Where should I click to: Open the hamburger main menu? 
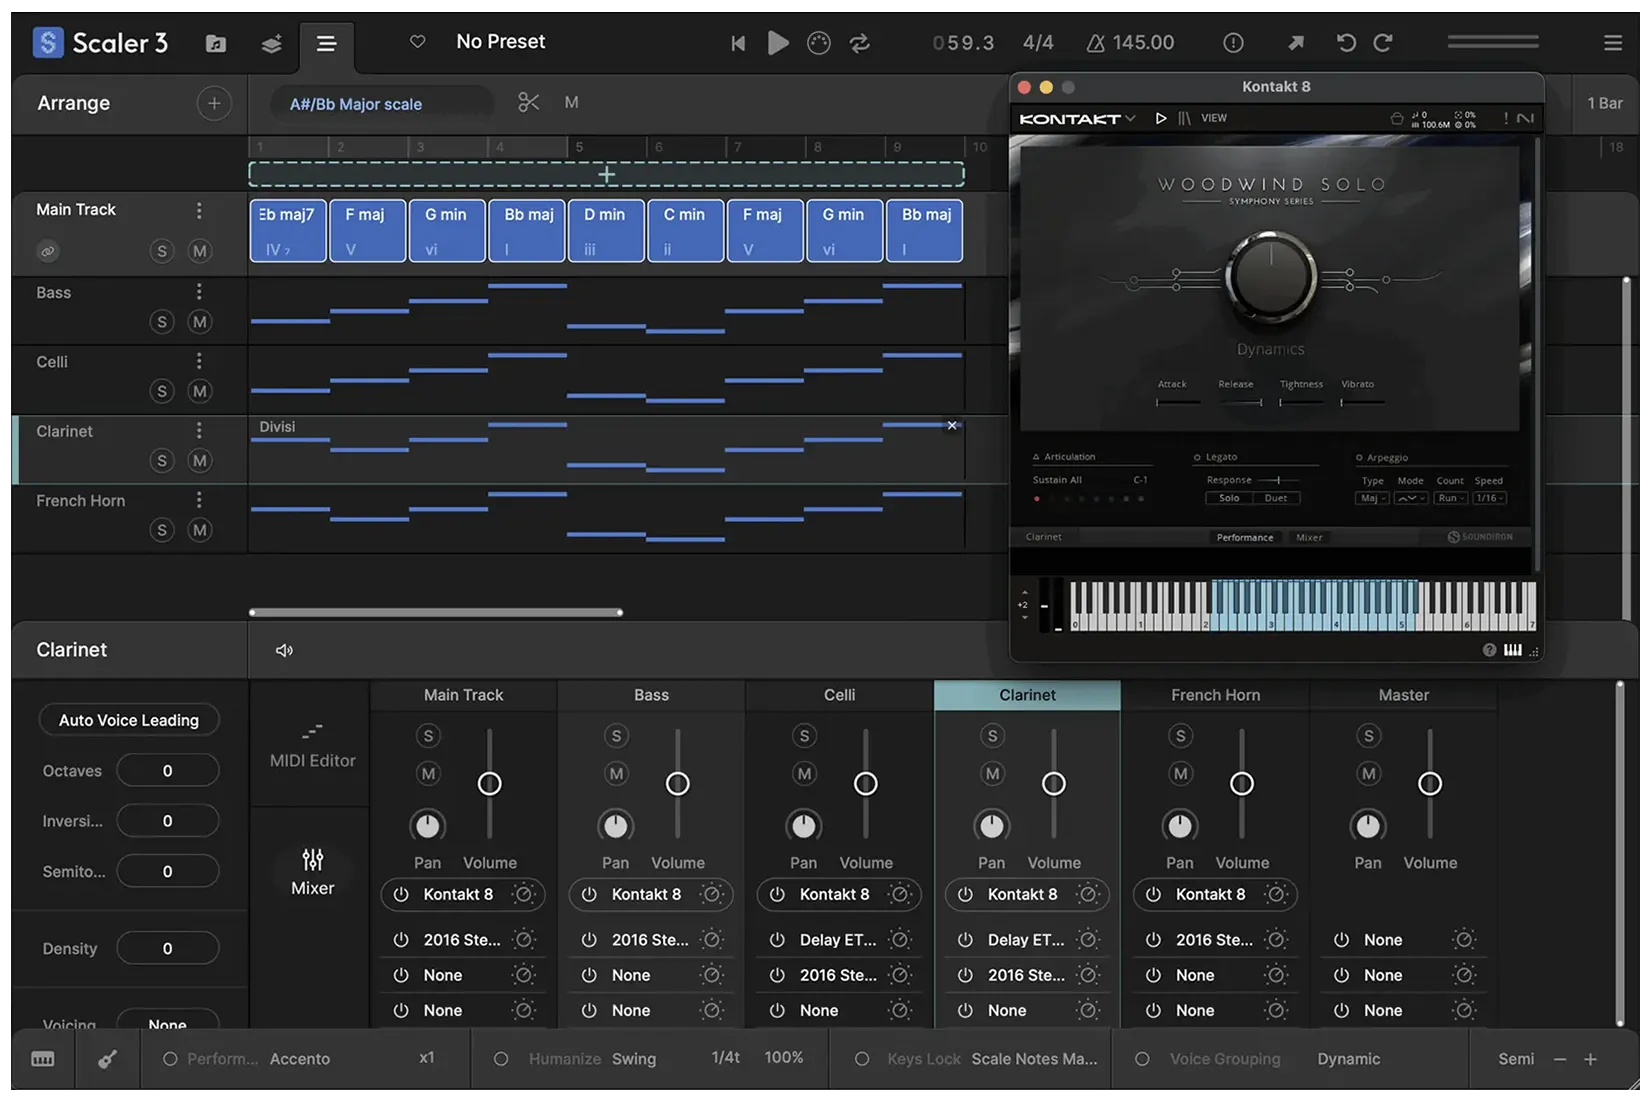[x=1613, y=43]
